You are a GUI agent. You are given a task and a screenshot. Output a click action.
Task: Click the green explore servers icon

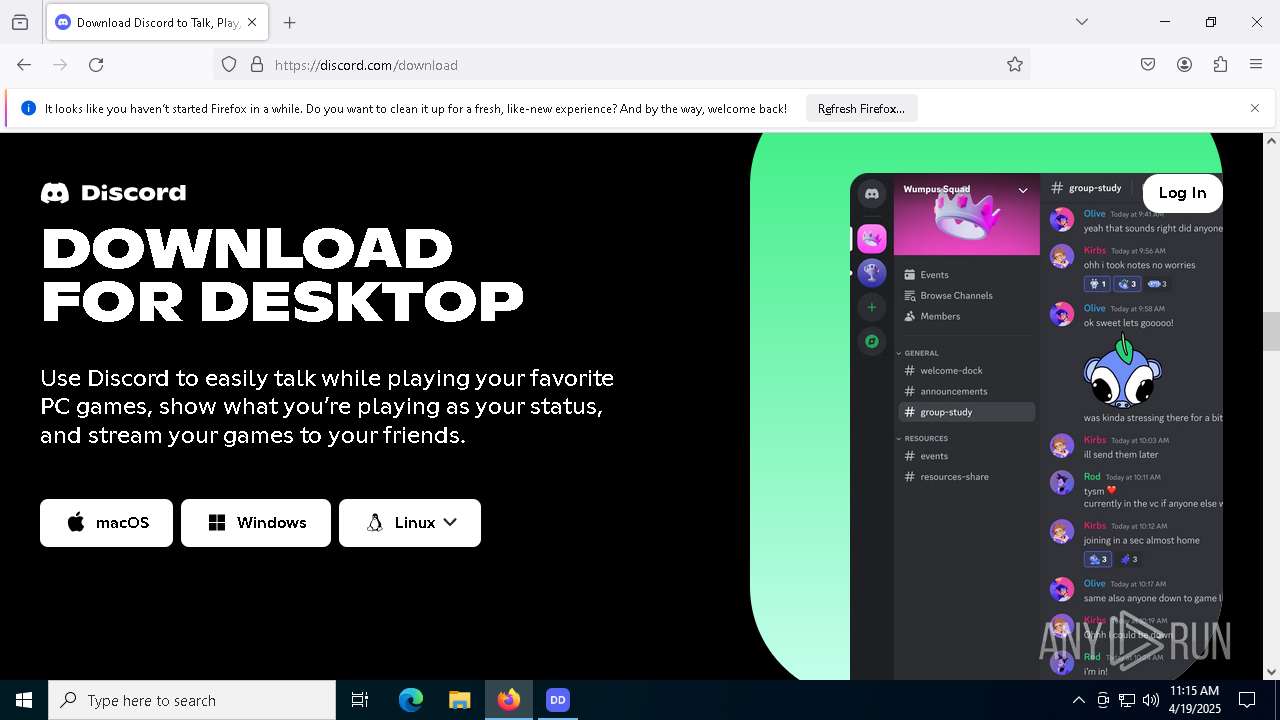(872, 342)
